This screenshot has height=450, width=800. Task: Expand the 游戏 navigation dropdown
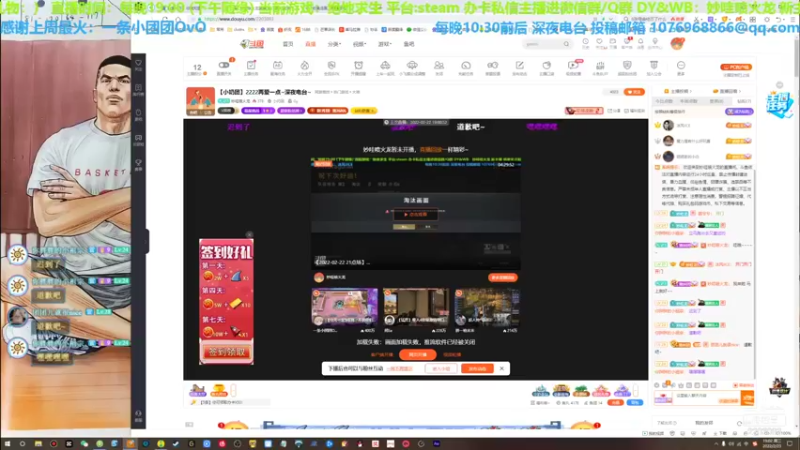(x=384, y=44)
